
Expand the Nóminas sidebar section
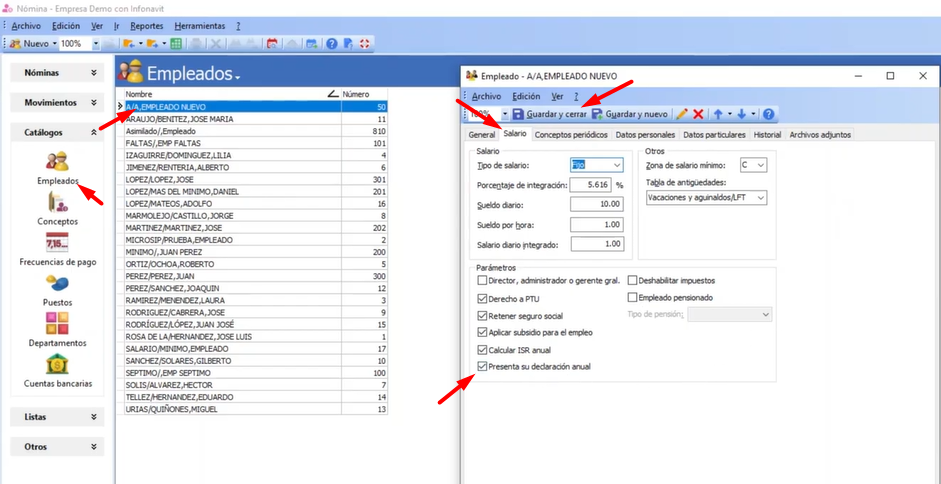[57, 73]
